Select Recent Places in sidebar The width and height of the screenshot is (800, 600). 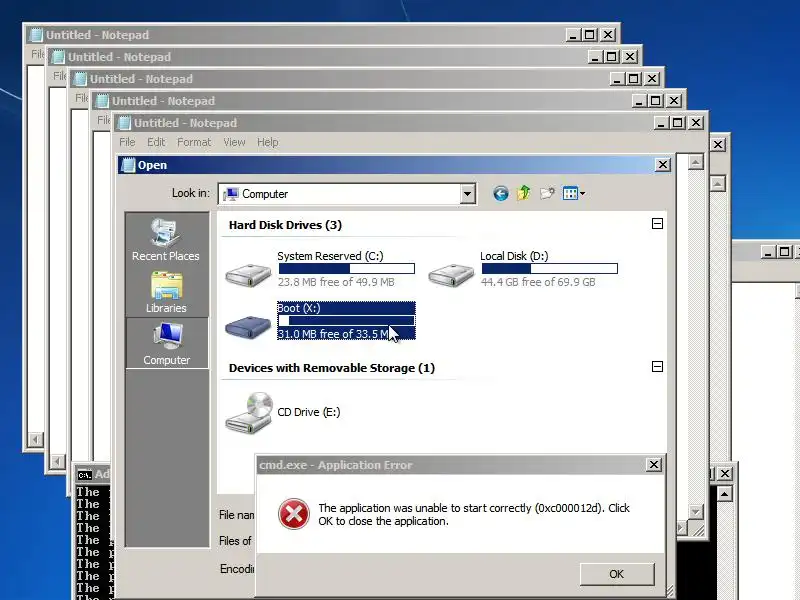point(166,240)
